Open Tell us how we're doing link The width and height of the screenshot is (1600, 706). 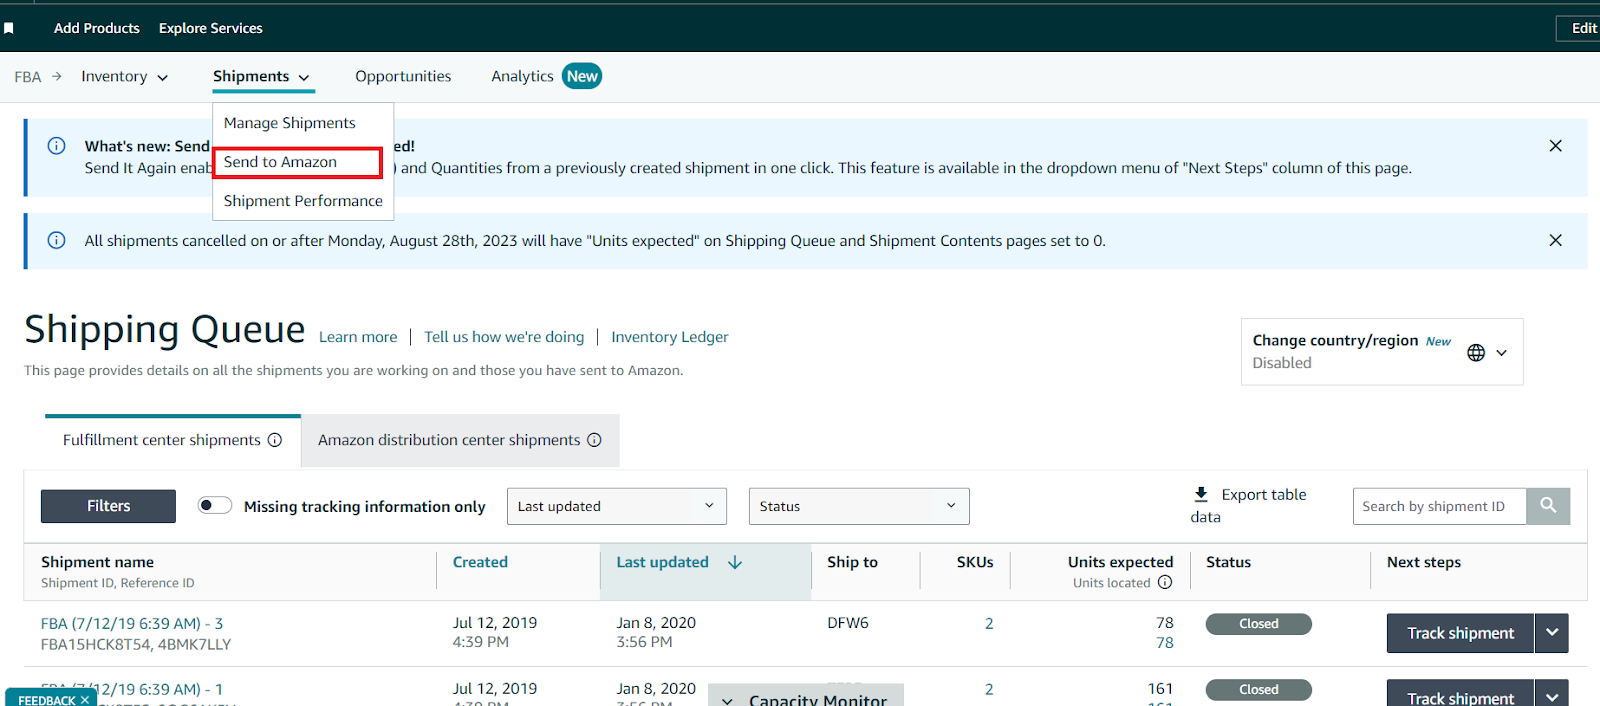point(504,337)
